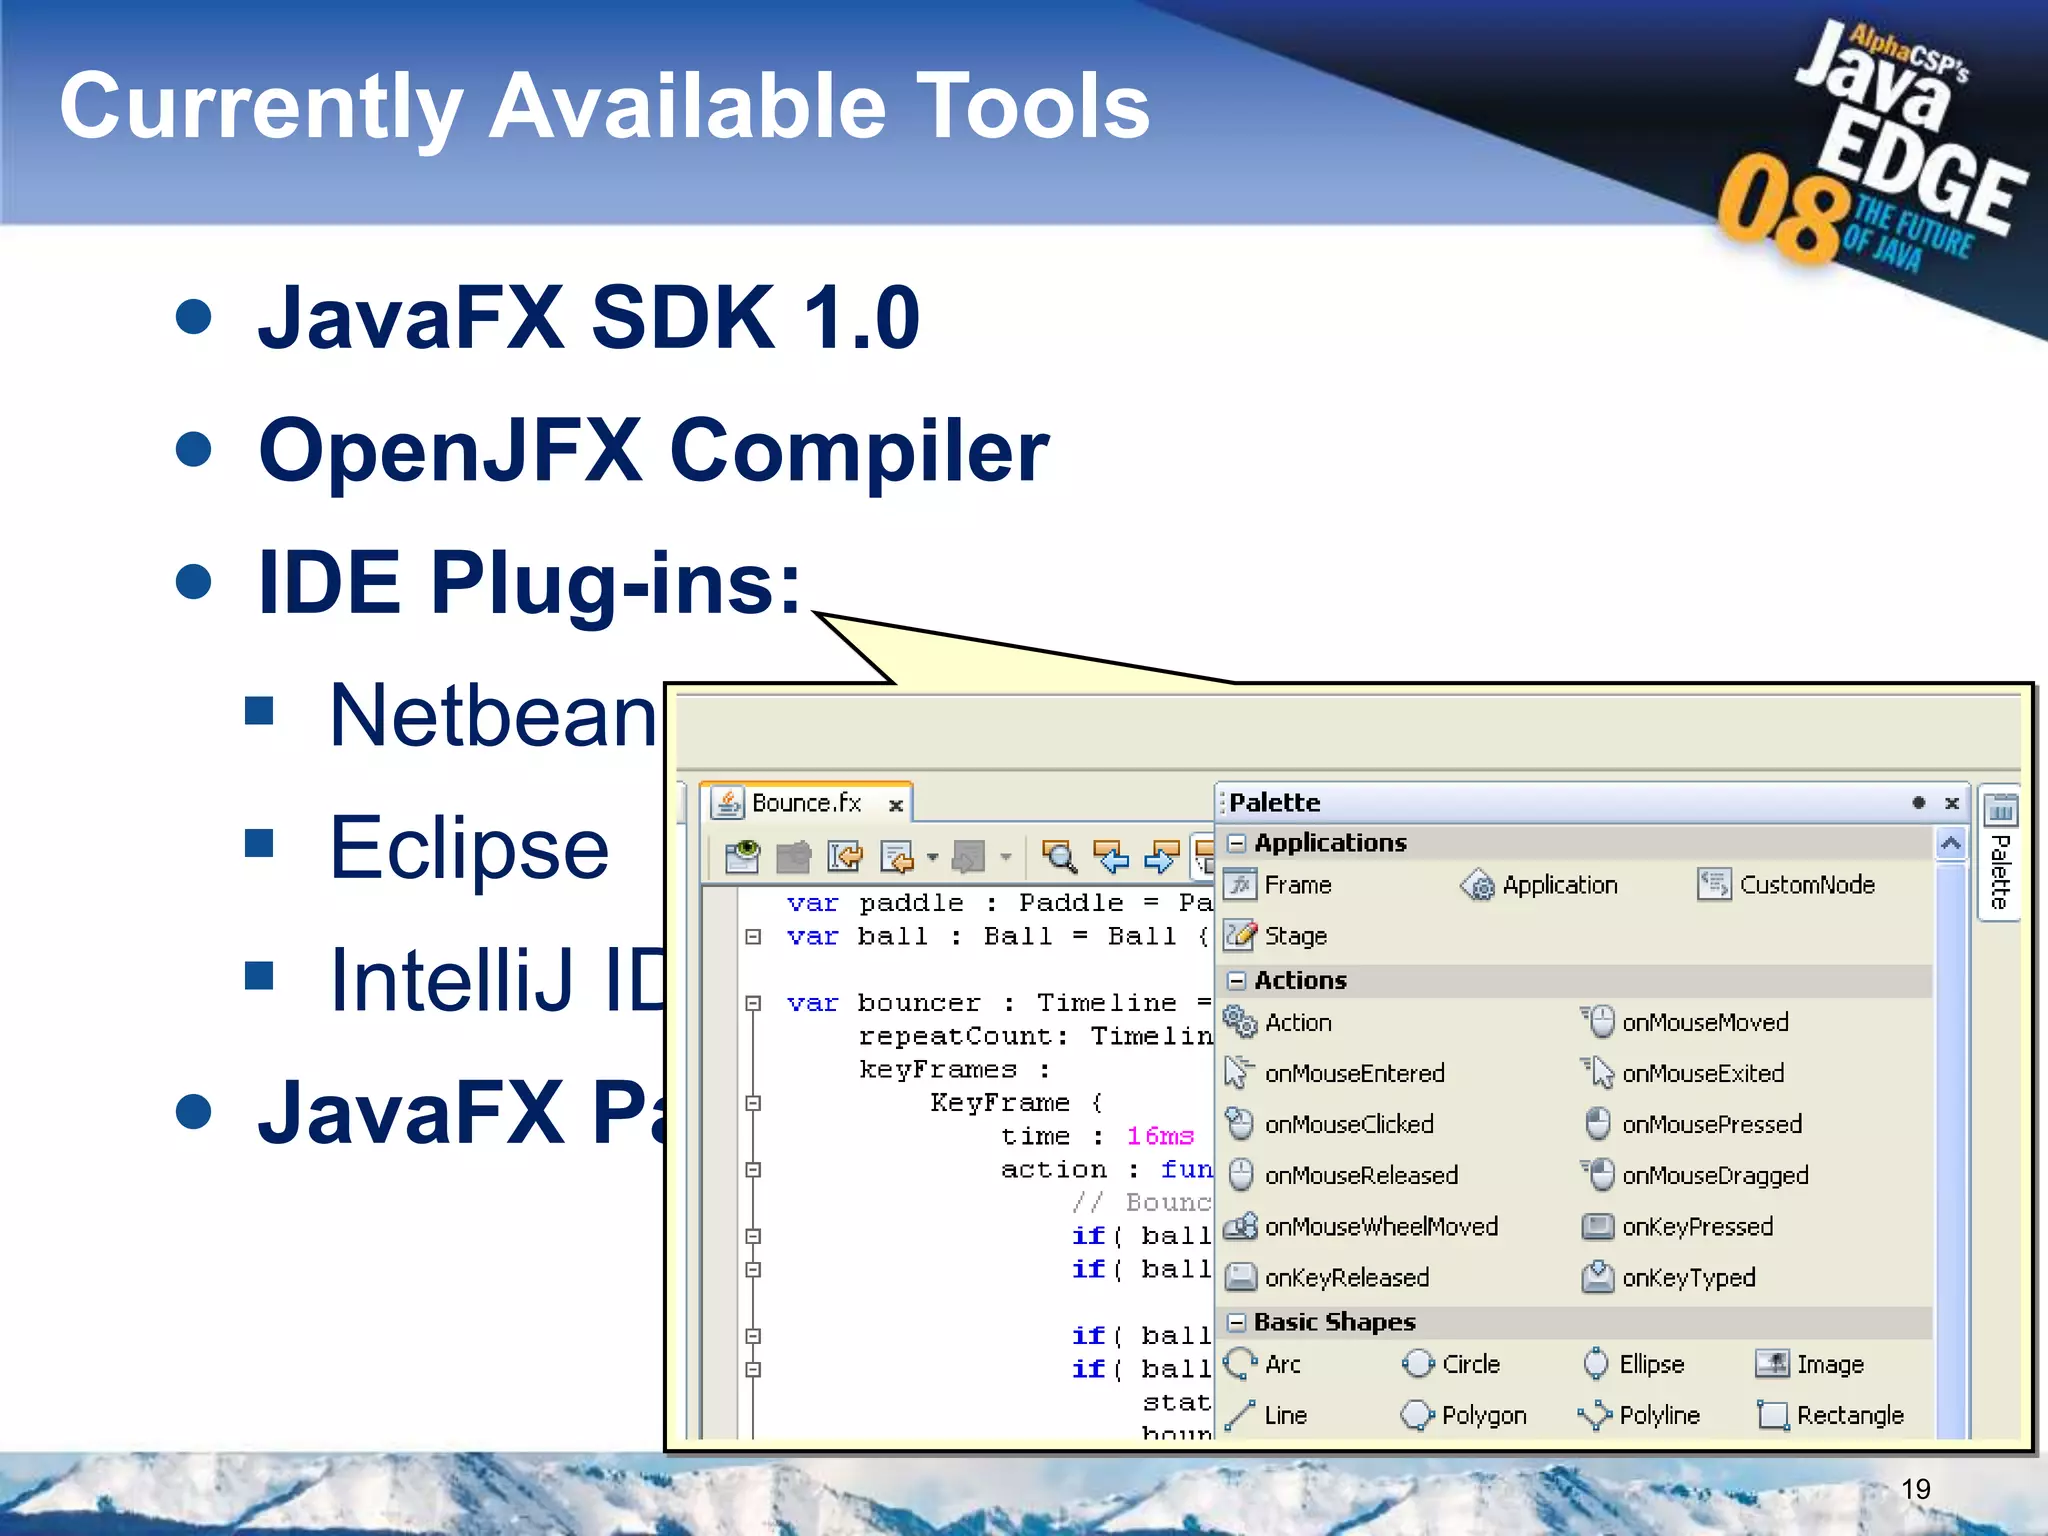The image size is (2048, 1536).
Task: Collapse the code fold at 'KeyFrame {'
Action: click(753, 1103)
